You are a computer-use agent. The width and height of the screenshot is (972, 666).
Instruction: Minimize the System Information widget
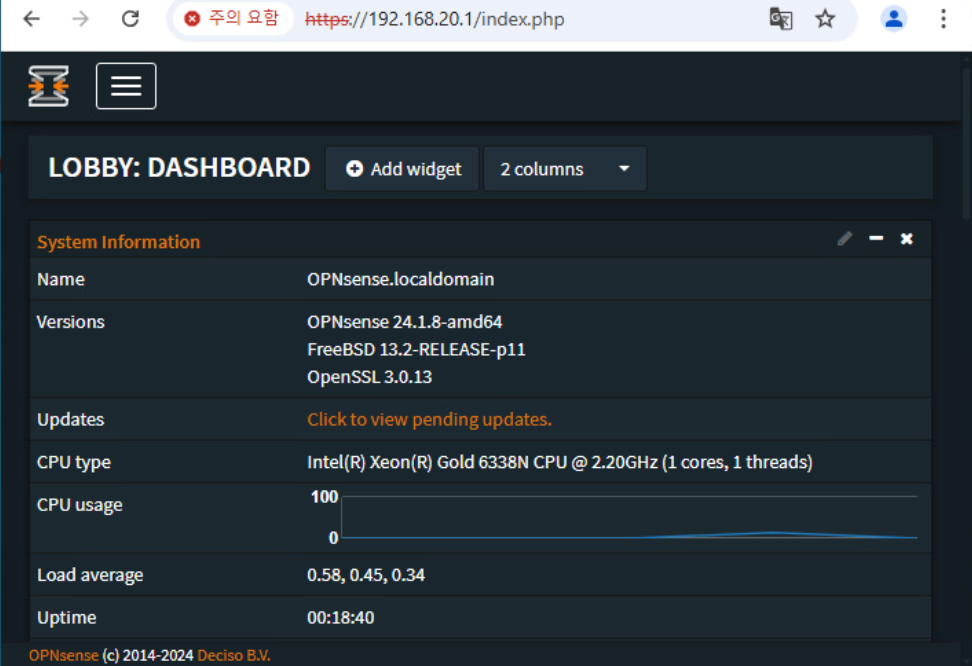[x=876, y=238]
